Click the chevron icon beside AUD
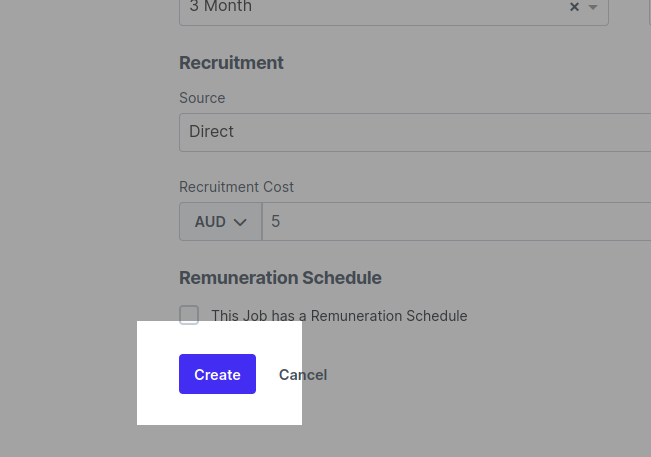651x457 pixels. coord(240,222)
